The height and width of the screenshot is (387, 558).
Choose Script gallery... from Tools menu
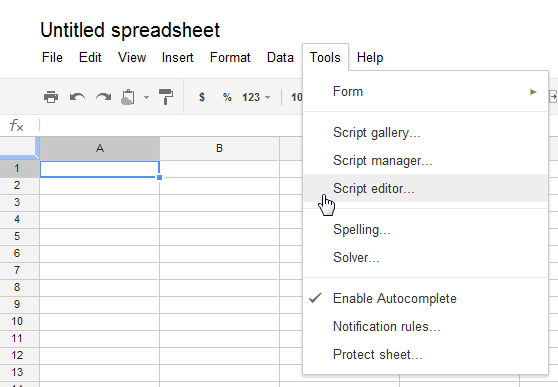tap(425, 132)
